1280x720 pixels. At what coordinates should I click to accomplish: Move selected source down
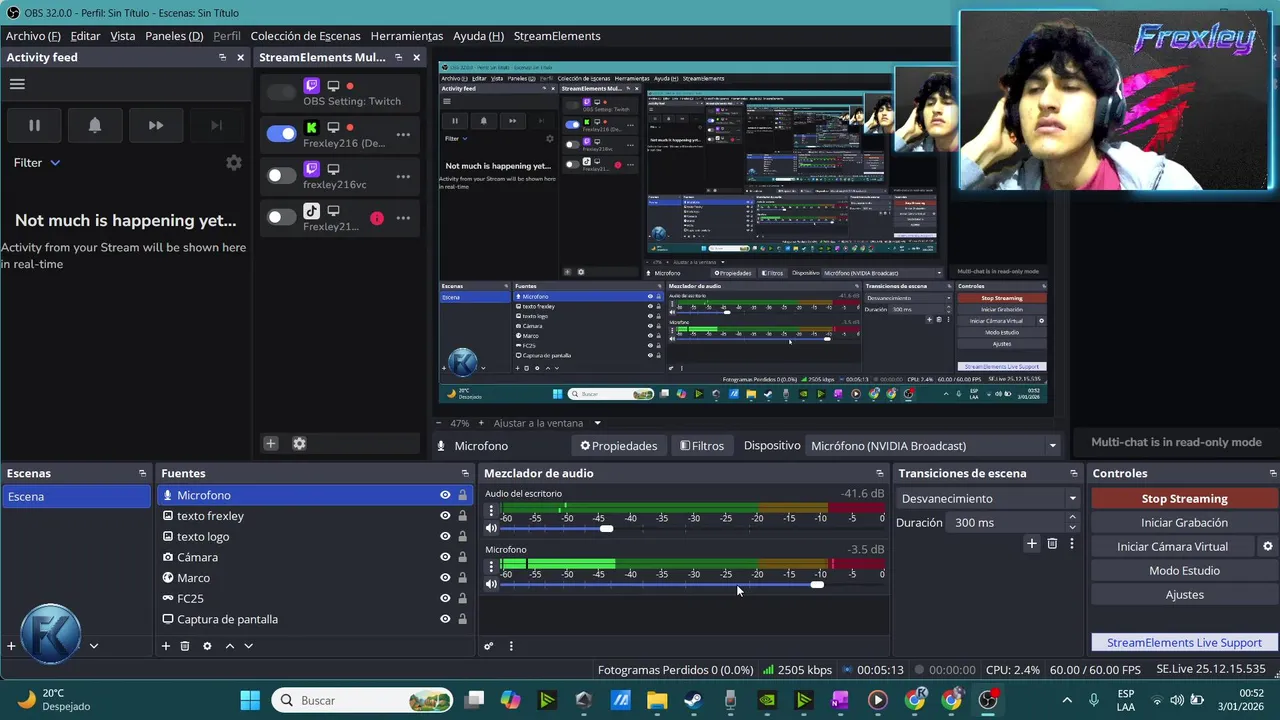click(249, 646)
